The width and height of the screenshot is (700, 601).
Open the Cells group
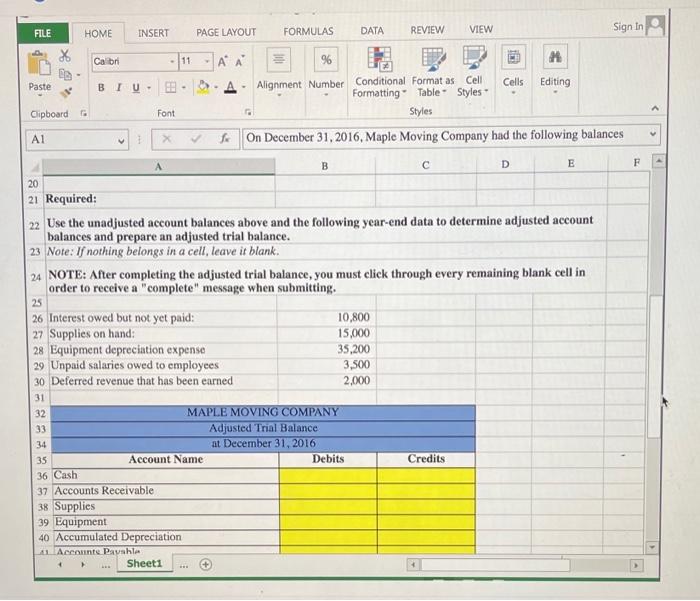click(513, 69)
